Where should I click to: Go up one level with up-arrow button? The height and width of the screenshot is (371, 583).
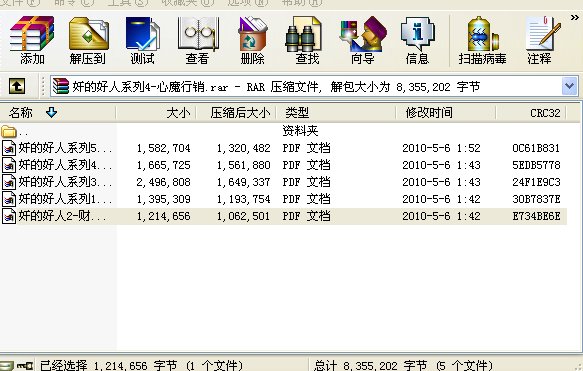pyautogui.click(x=17, y=86)
